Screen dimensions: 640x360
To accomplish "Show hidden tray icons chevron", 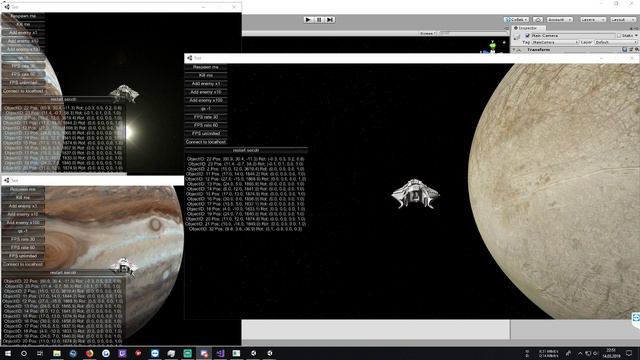I will pyautogui.click(x=580, y=353).
